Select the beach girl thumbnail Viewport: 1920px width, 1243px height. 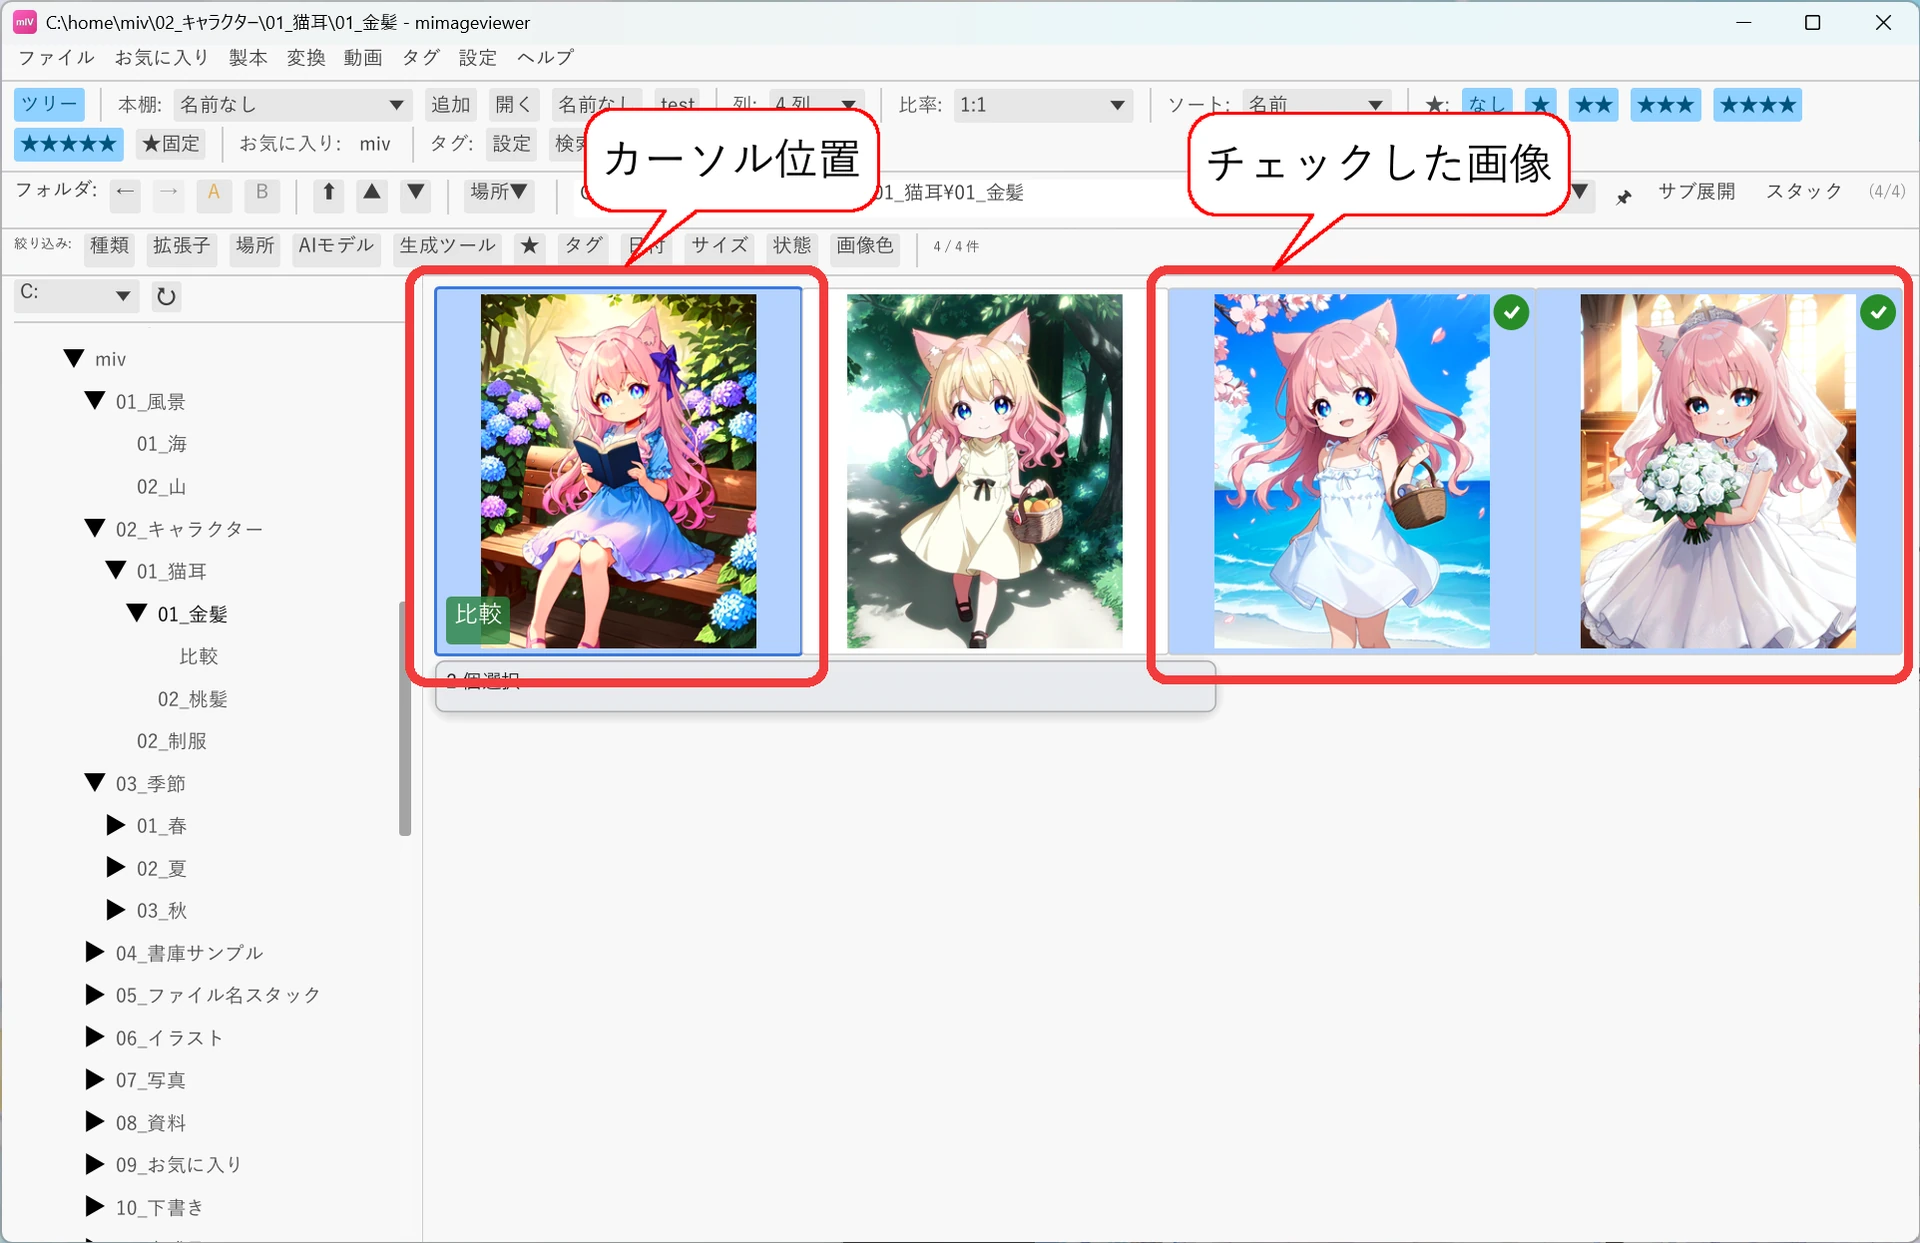(x=1351, y=471)
